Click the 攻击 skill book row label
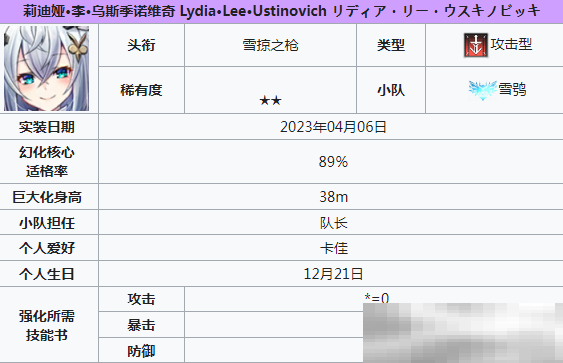The height and width of the screenshot is (363, 563). [x=141, y=299]
